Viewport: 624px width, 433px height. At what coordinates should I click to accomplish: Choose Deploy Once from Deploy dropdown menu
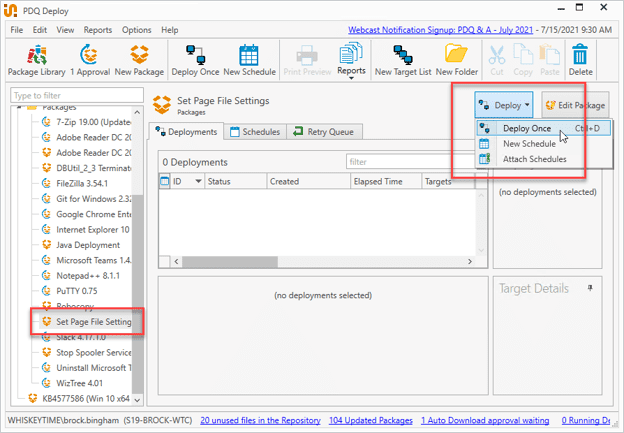[x=544, y=128]
